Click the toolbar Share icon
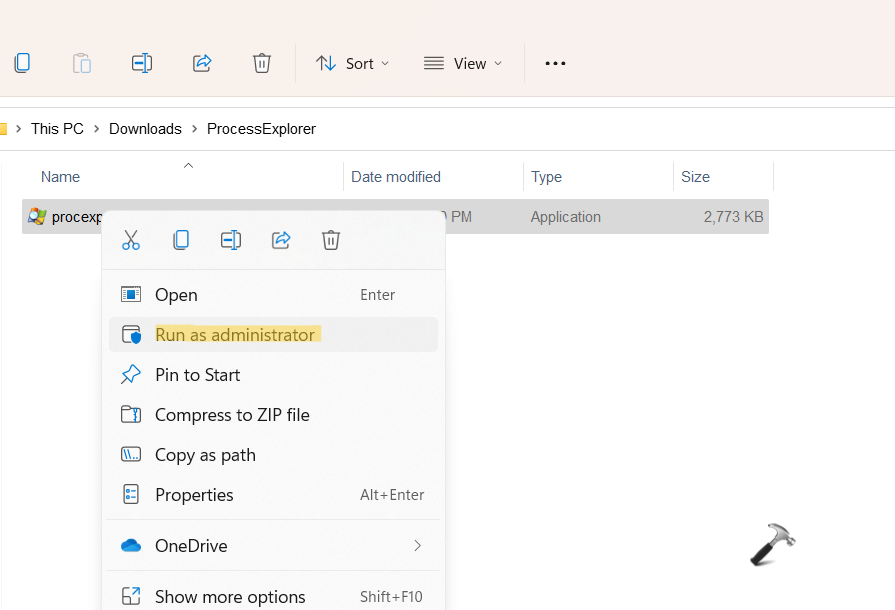 coord(202,63)
